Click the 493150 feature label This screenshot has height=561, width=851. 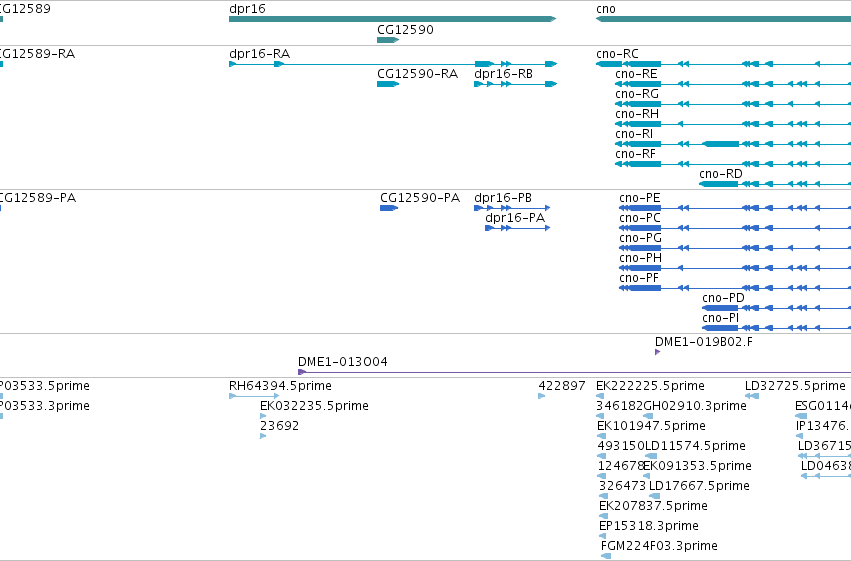coord(621,446)
